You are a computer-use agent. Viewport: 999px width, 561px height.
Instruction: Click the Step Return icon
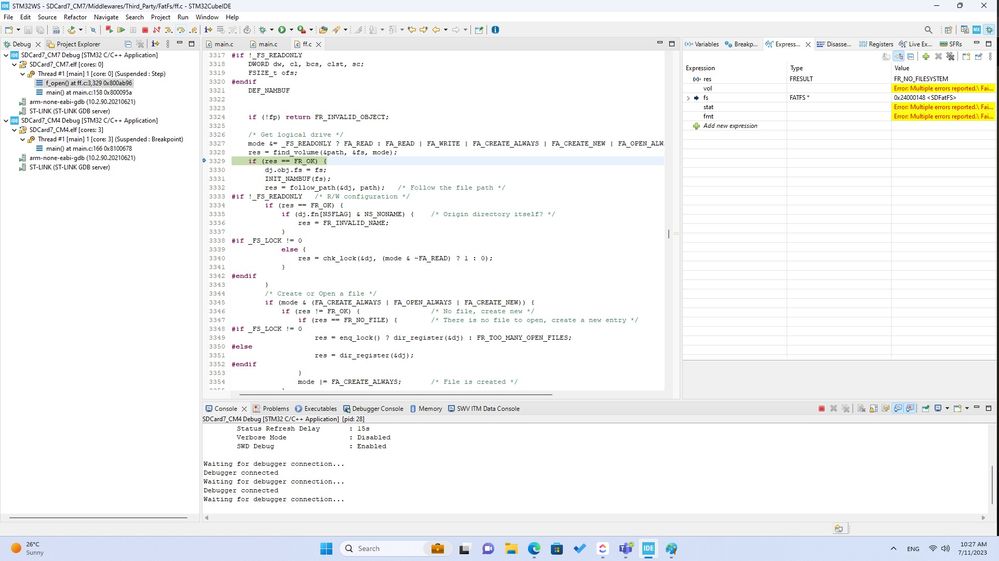click(x=192, y=29)
